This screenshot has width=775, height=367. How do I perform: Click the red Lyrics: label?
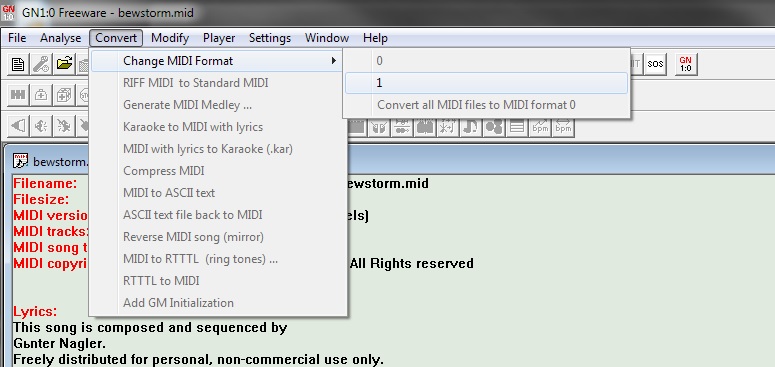[35, 312]
